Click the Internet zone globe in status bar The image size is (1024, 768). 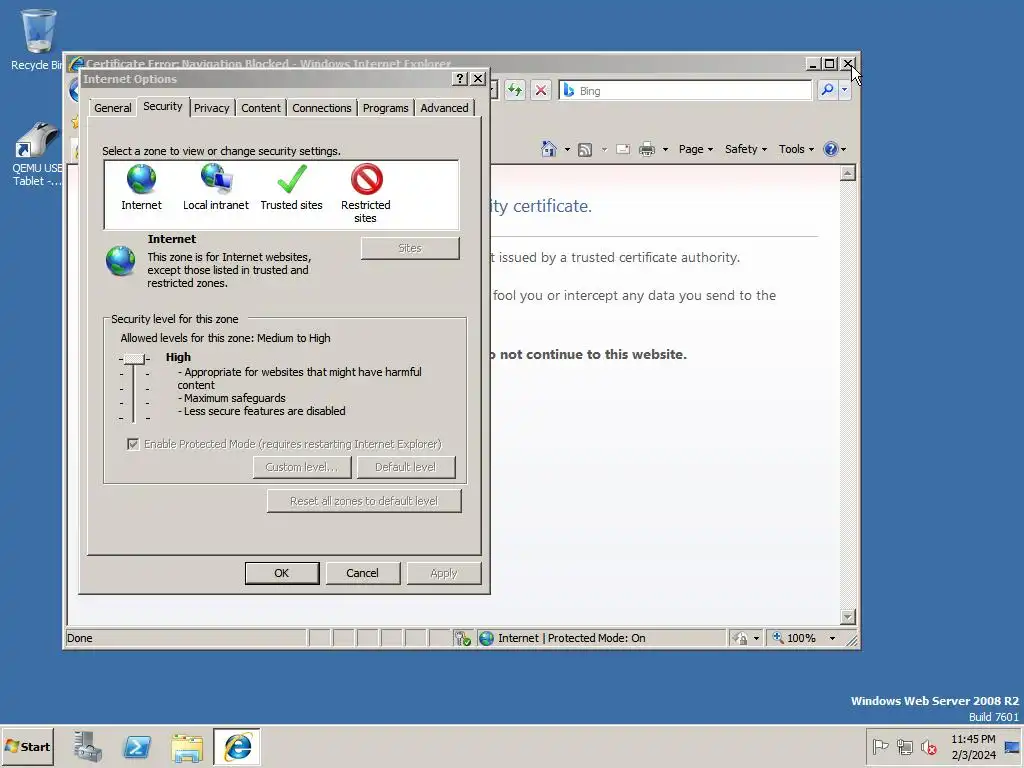[487, 638]
